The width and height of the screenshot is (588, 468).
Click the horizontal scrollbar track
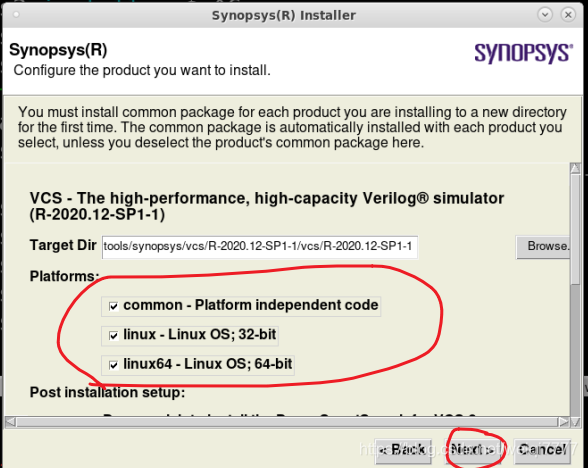287,422
